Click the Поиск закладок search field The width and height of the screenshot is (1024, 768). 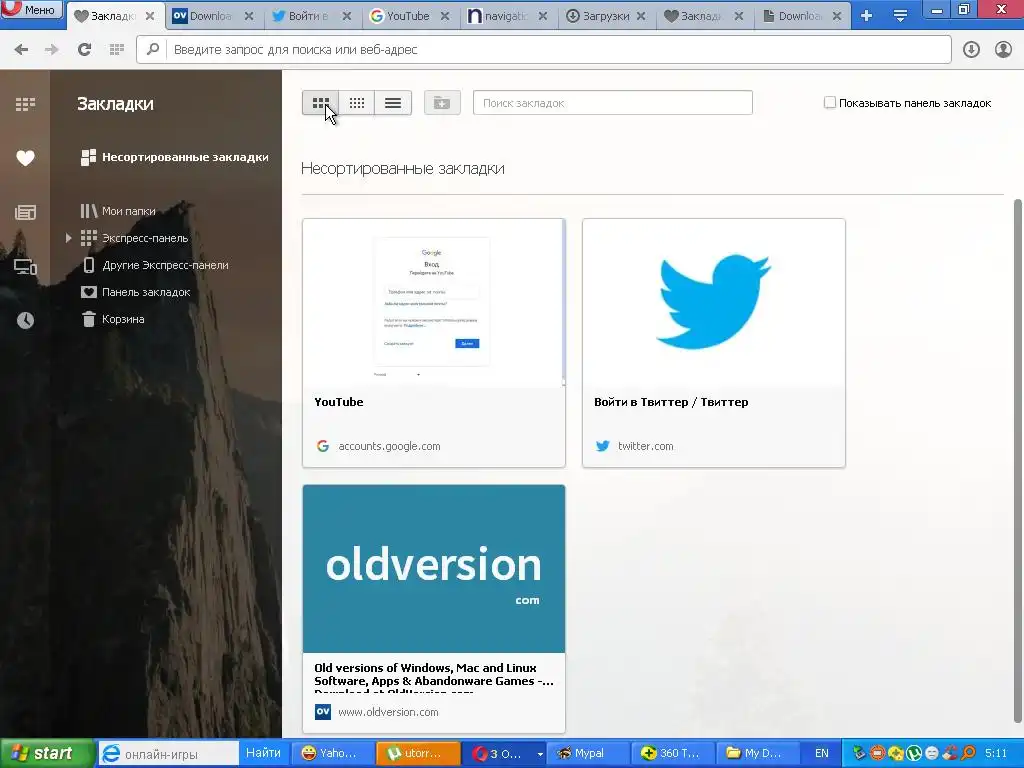[613, 103]
